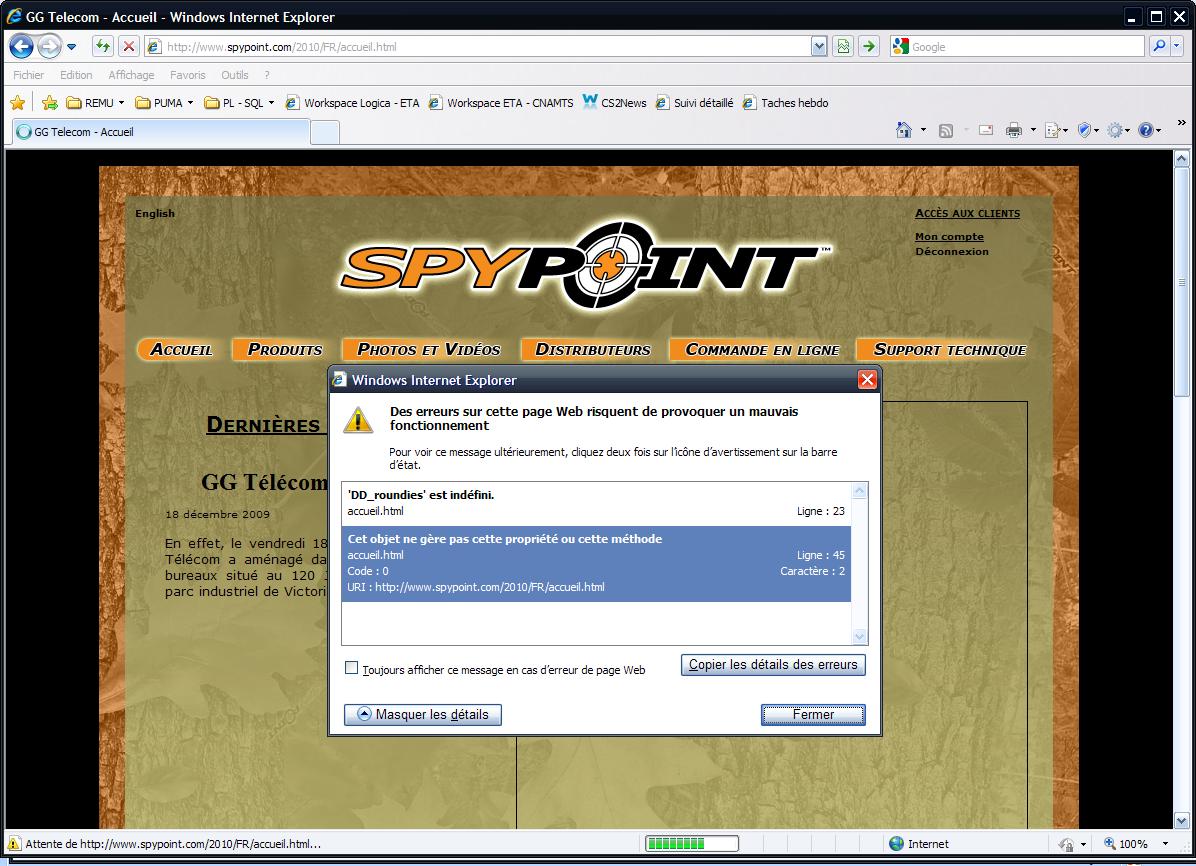Screen dimensions: 1196x866
Task: Open the Safety shield menu
Action: (1088, 130)
